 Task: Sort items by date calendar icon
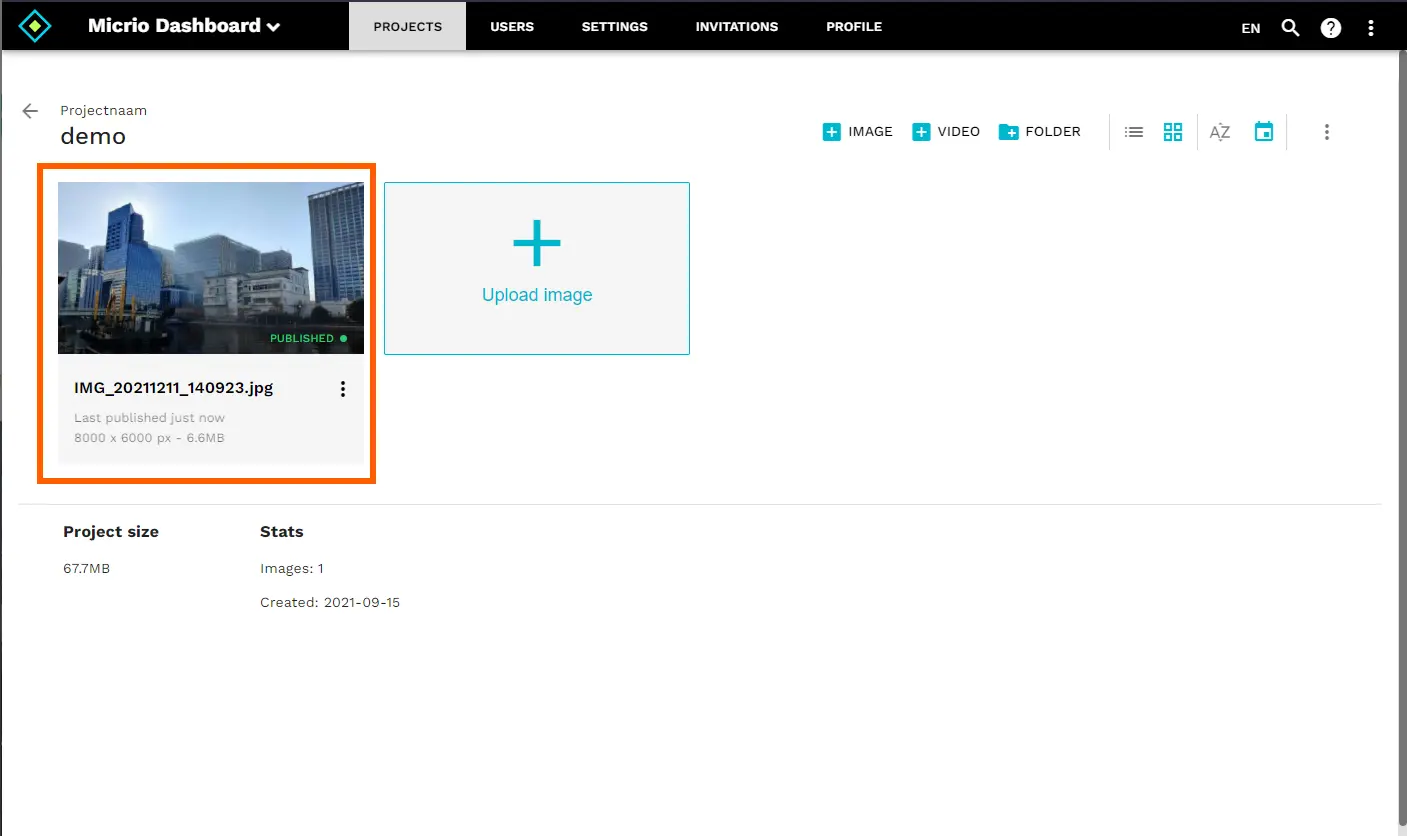tap(1264, 132)
